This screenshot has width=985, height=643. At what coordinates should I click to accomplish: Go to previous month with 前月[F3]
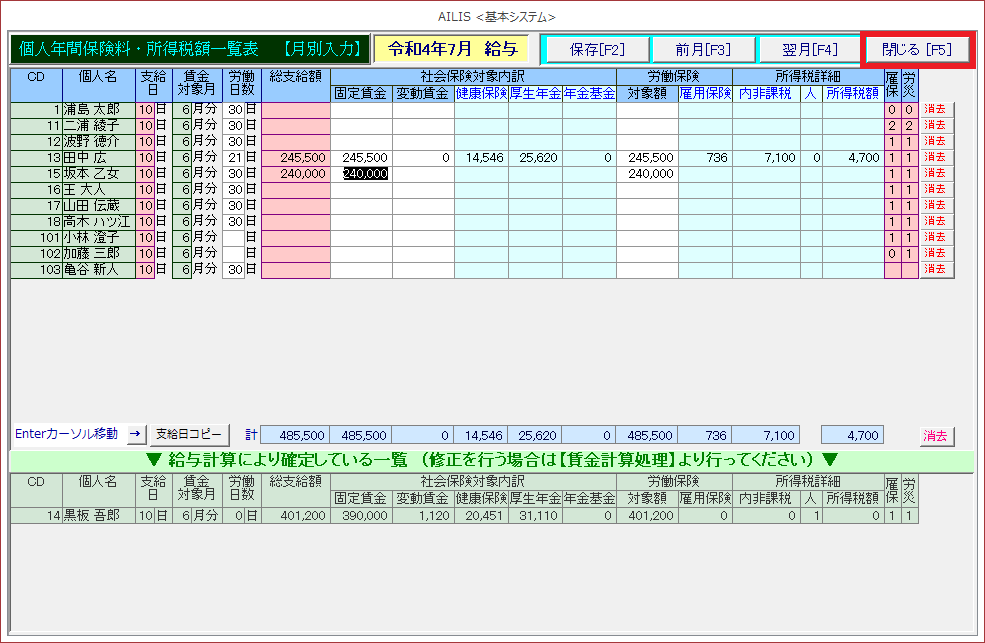702,49
